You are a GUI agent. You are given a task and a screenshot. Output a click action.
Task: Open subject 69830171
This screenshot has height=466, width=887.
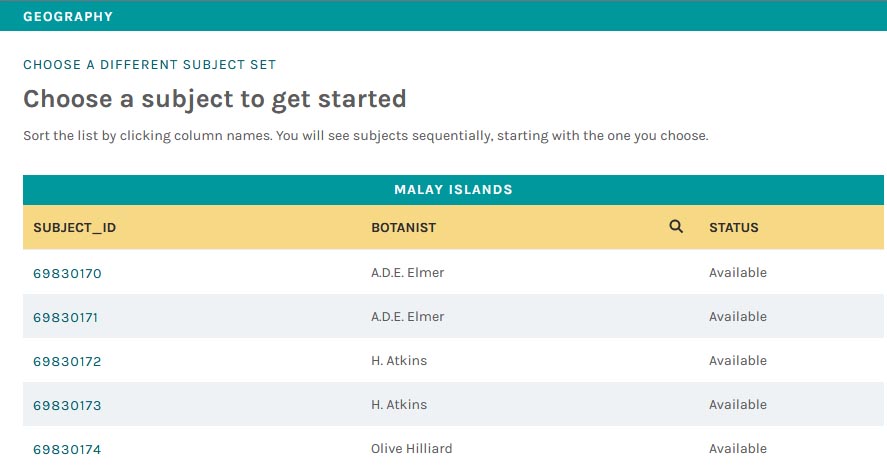66,317
